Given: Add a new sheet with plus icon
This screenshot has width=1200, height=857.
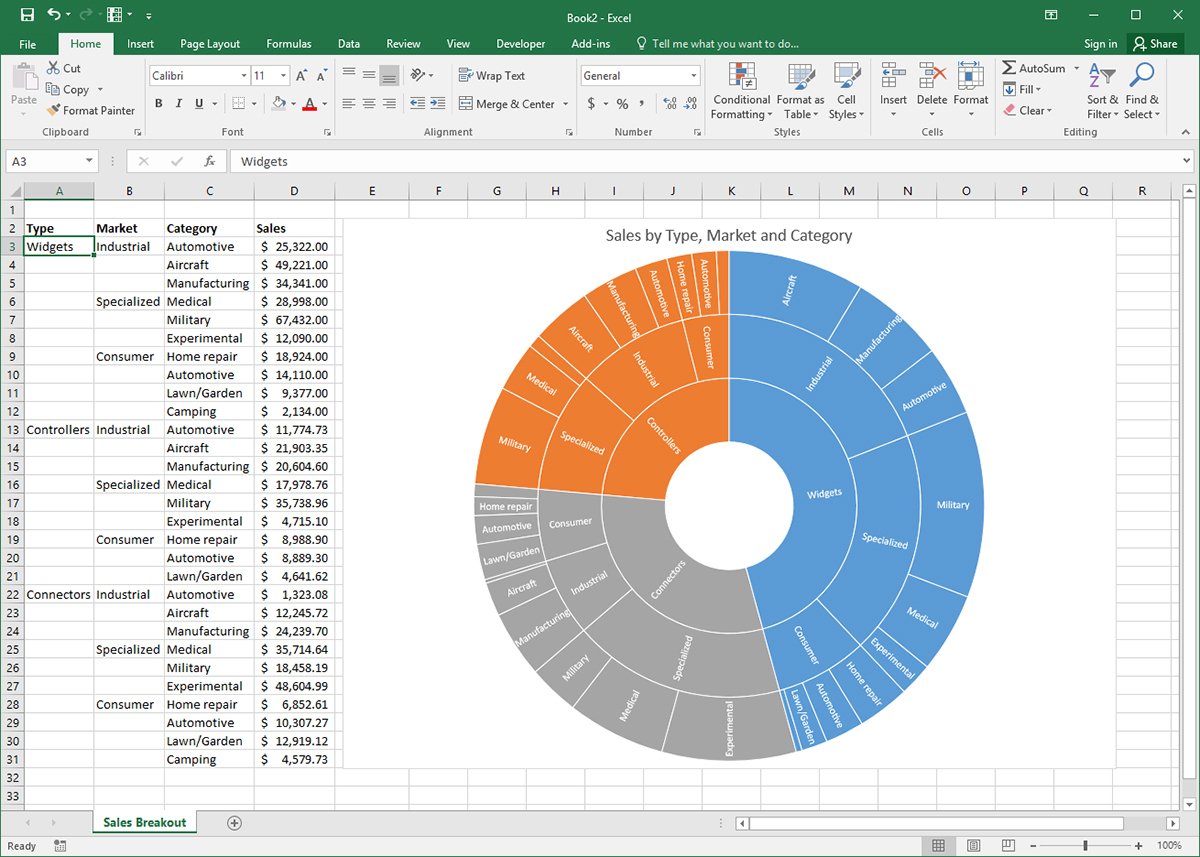Looking at the screenshot, I should tap(234, 822).
